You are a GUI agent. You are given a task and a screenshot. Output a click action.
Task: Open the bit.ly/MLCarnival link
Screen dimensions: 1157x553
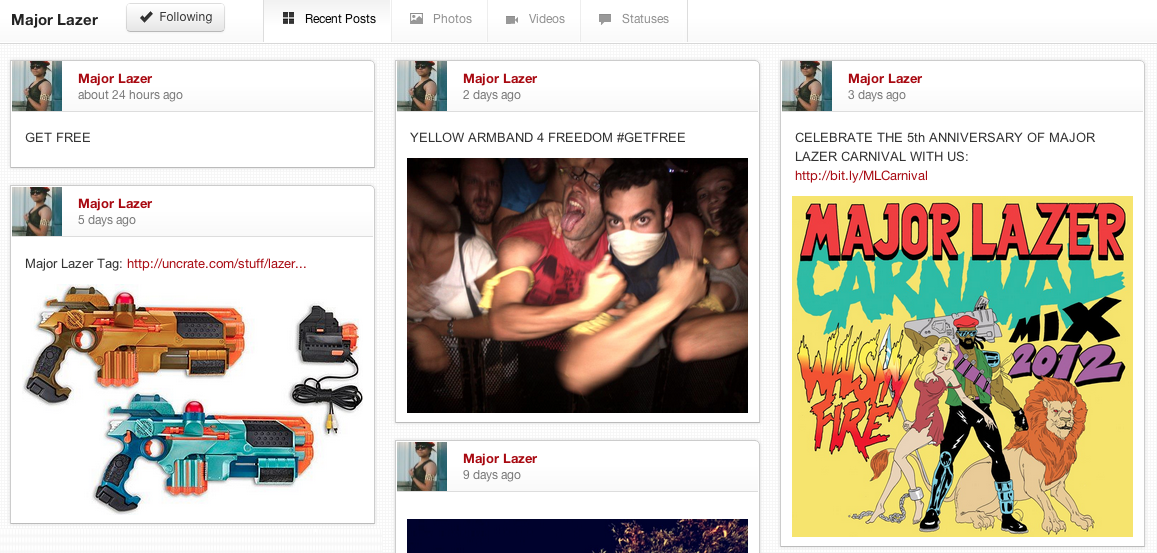tap(861, 176)
